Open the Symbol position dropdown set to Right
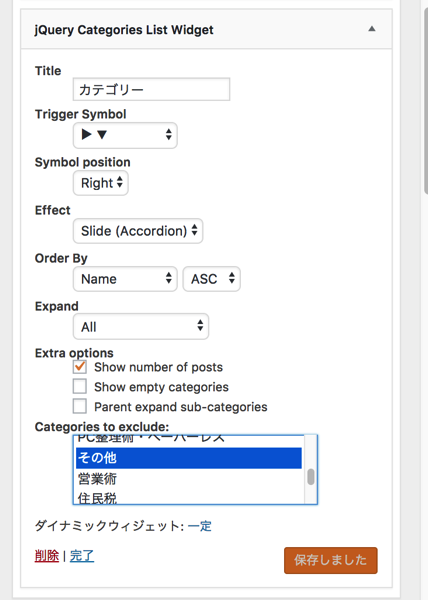 pyautogui.click(x=101, y=183)
